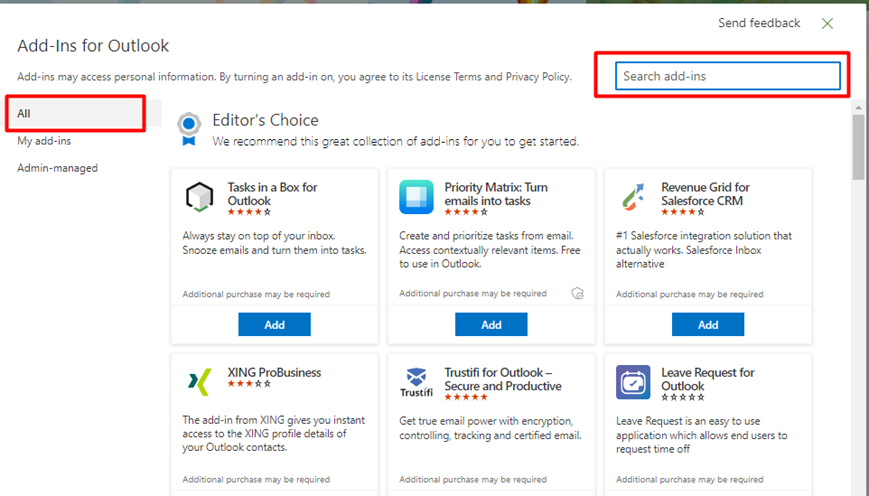Click the XING ProBusiness logo icon

coord(200,382)
